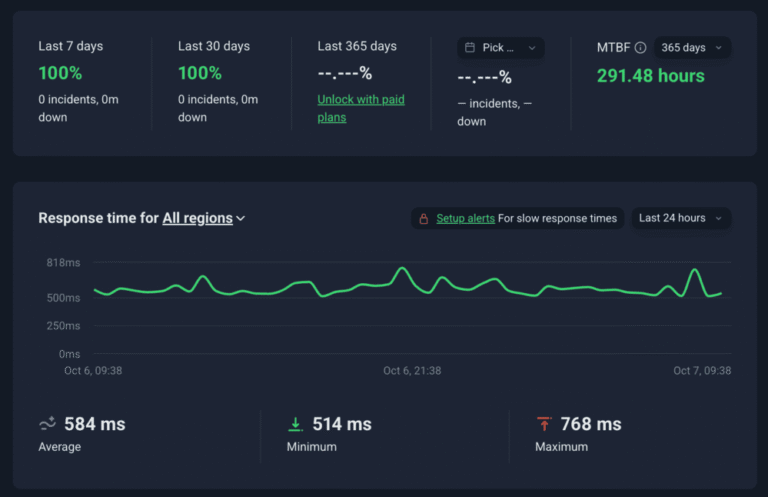Screen dimensions: 768x497
Task: Click the Oct 6, 09:38 time label
Action: (93, 371)
